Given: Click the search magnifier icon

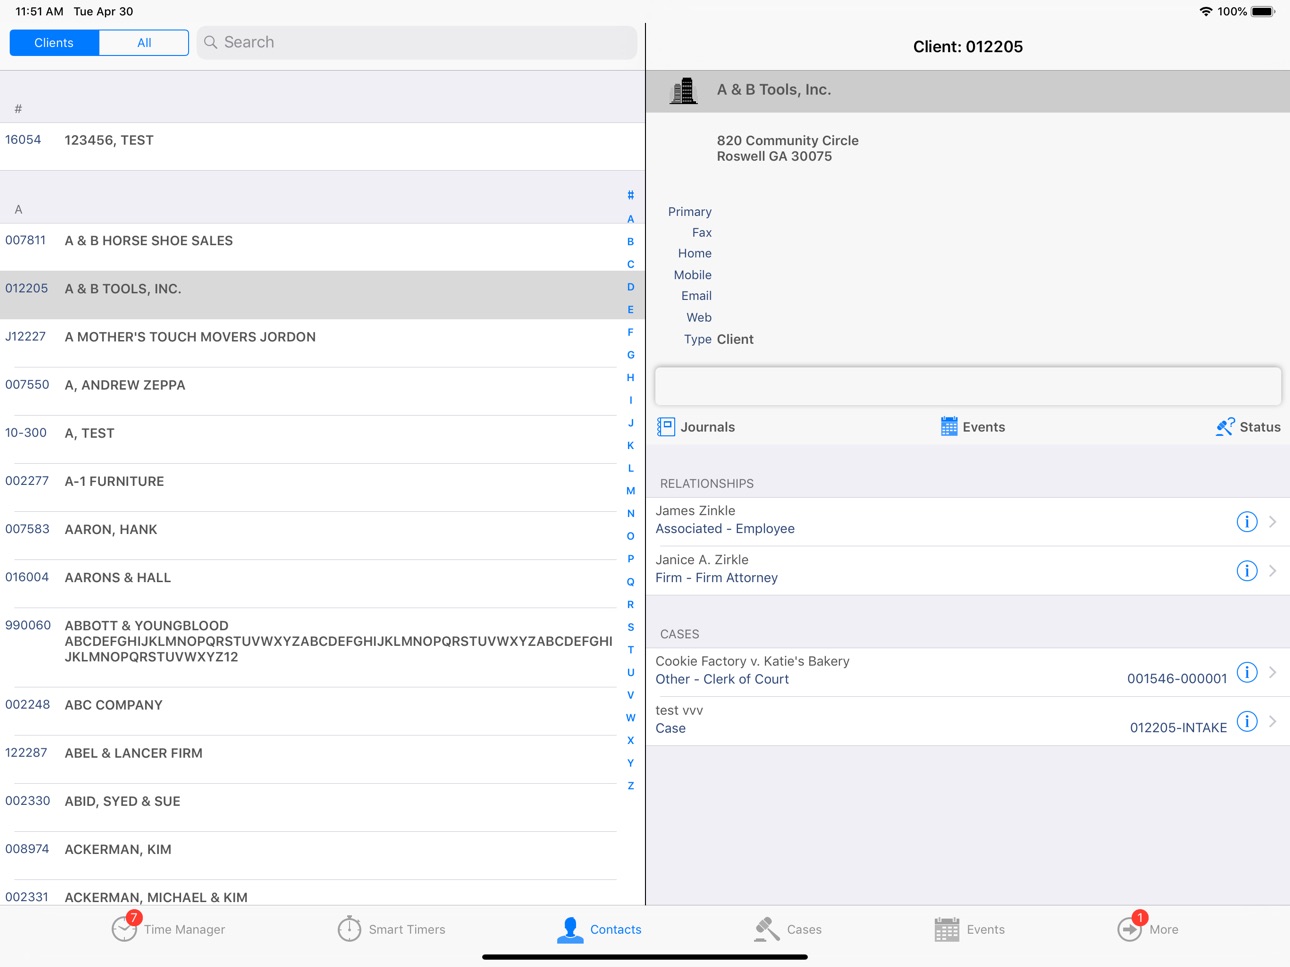Looking at the screenshot, I should coord(211,42).
